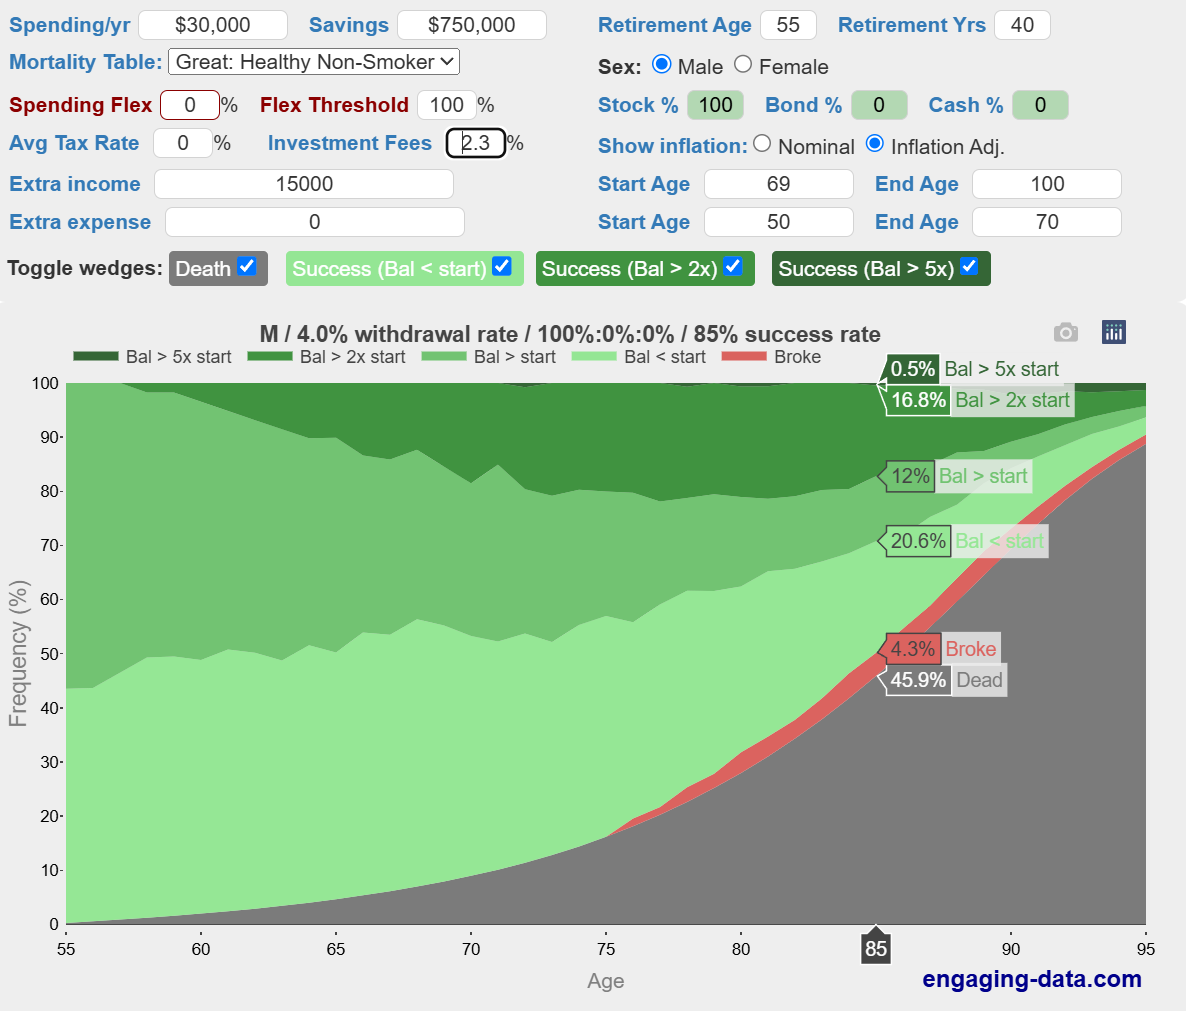Toggle Broke legend entry

click(772, 357)
